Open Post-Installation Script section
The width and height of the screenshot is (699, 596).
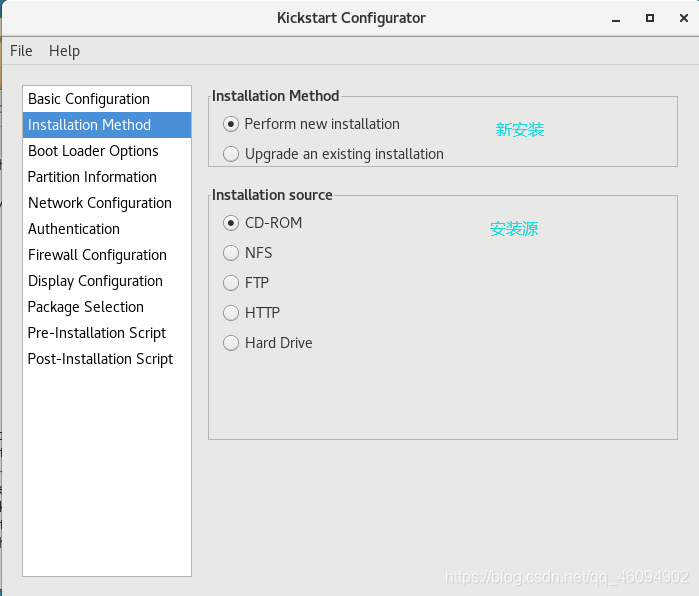pyautogui.click(x=107, y=359)
